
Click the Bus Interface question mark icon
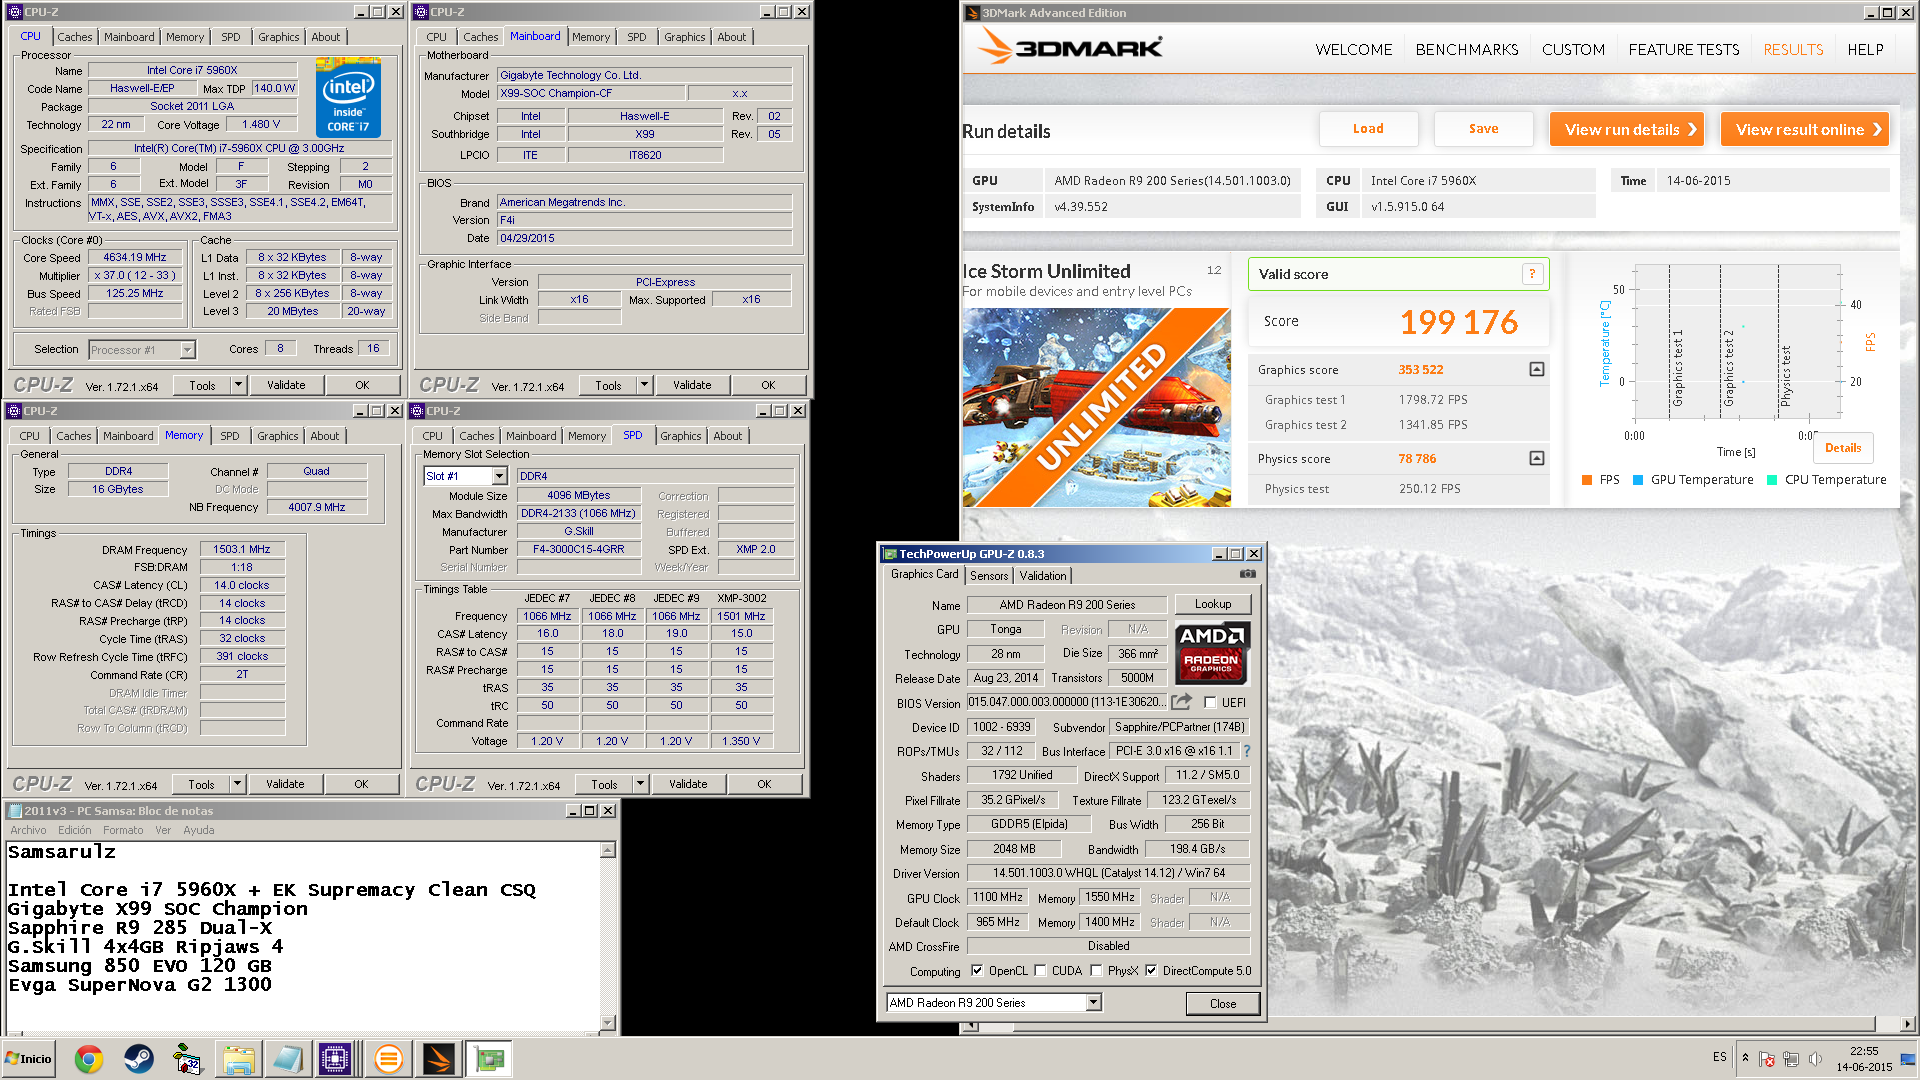[x=1246, y=751]
